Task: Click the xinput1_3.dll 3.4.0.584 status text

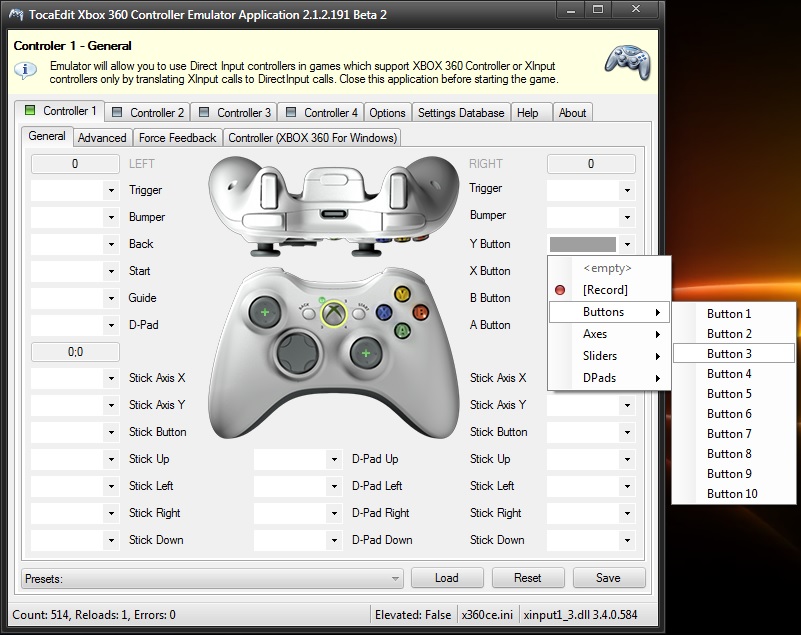Action: coord(580,615)
